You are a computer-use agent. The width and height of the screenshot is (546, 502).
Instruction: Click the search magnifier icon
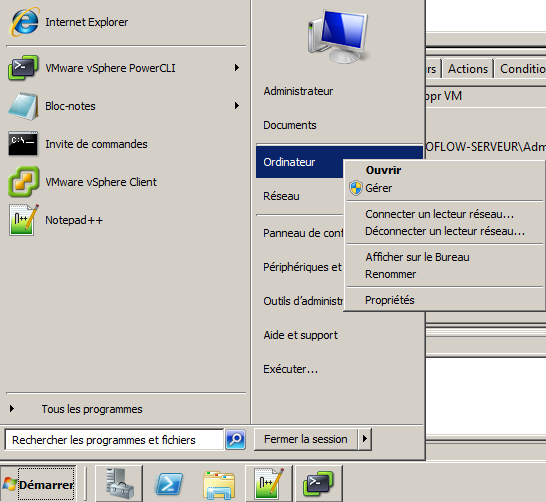pyautogui.click(x=235, y=439)
